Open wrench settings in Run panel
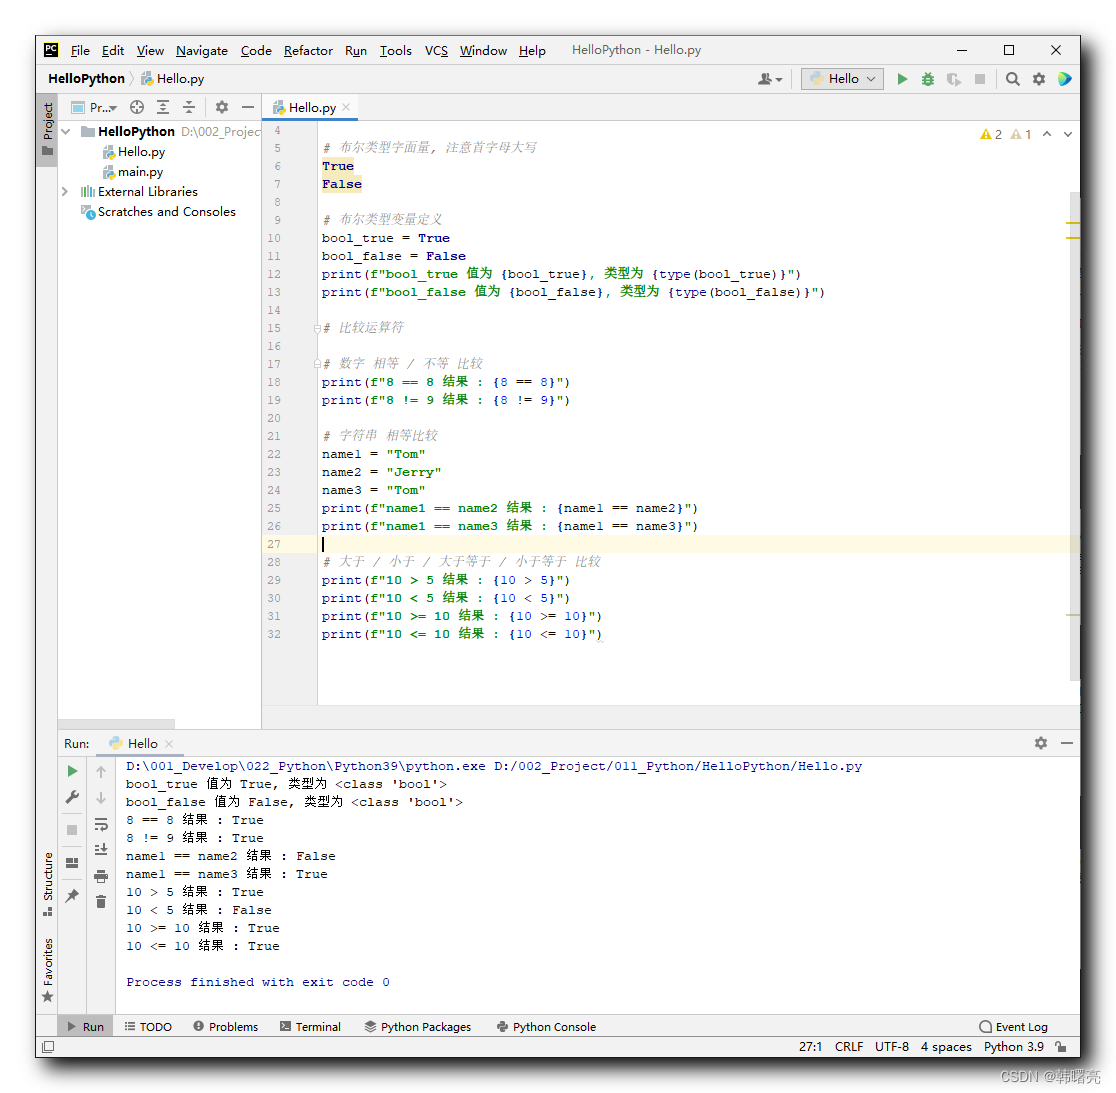The height and width of the screenshot is (1093, 1116). point(72,798)
